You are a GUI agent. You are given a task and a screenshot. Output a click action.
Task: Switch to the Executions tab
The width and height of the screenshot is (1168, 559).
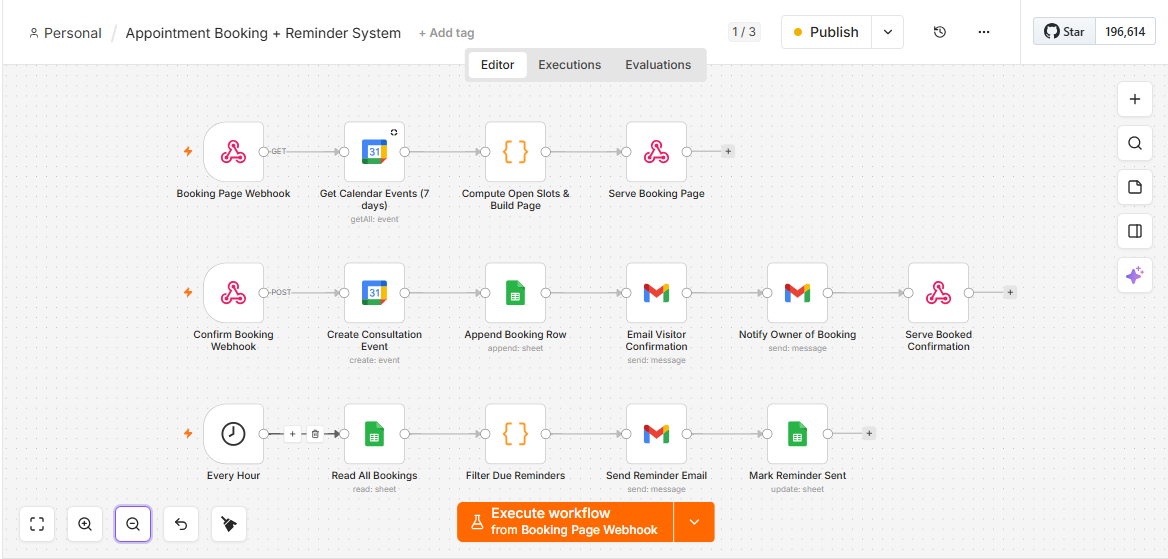[570, 65]
